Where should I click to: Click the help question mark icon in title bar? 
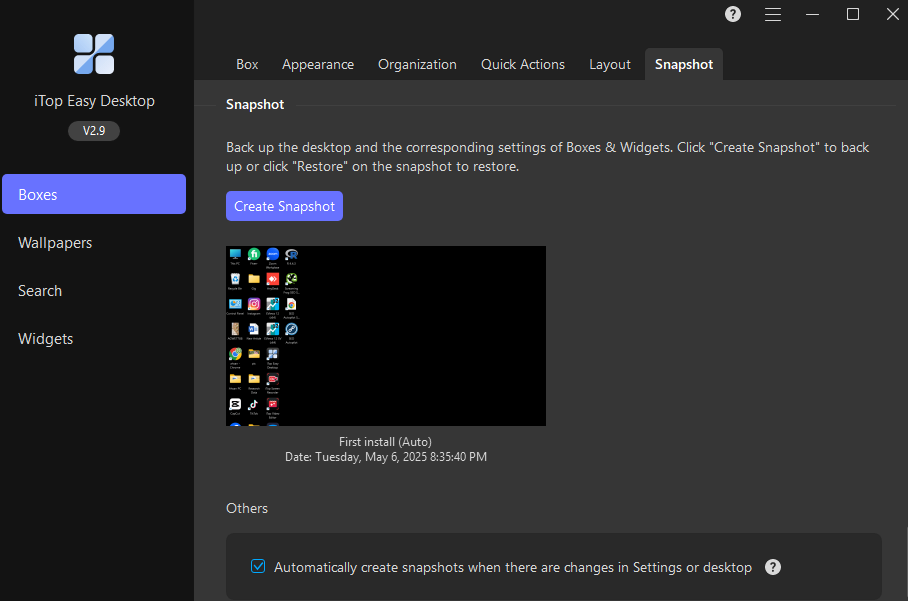733,14
